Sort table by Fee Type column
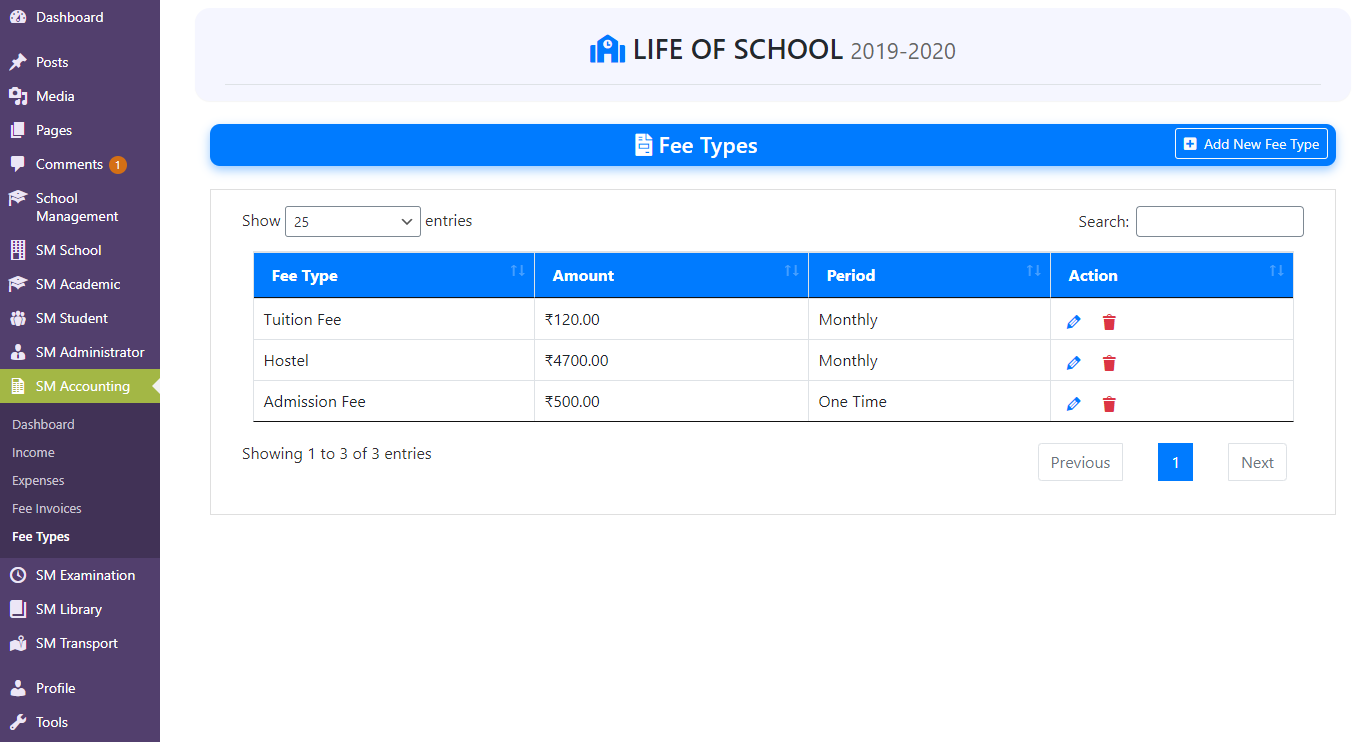Screen dimensions: 1366x742 (x=394, y=275)
